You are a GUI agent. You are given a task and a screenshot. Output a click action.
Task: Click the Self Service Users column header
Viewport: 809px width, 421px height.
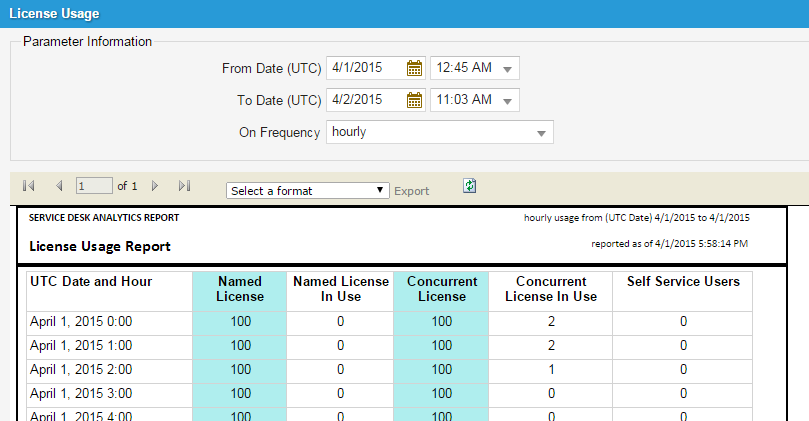pos(683,282)
